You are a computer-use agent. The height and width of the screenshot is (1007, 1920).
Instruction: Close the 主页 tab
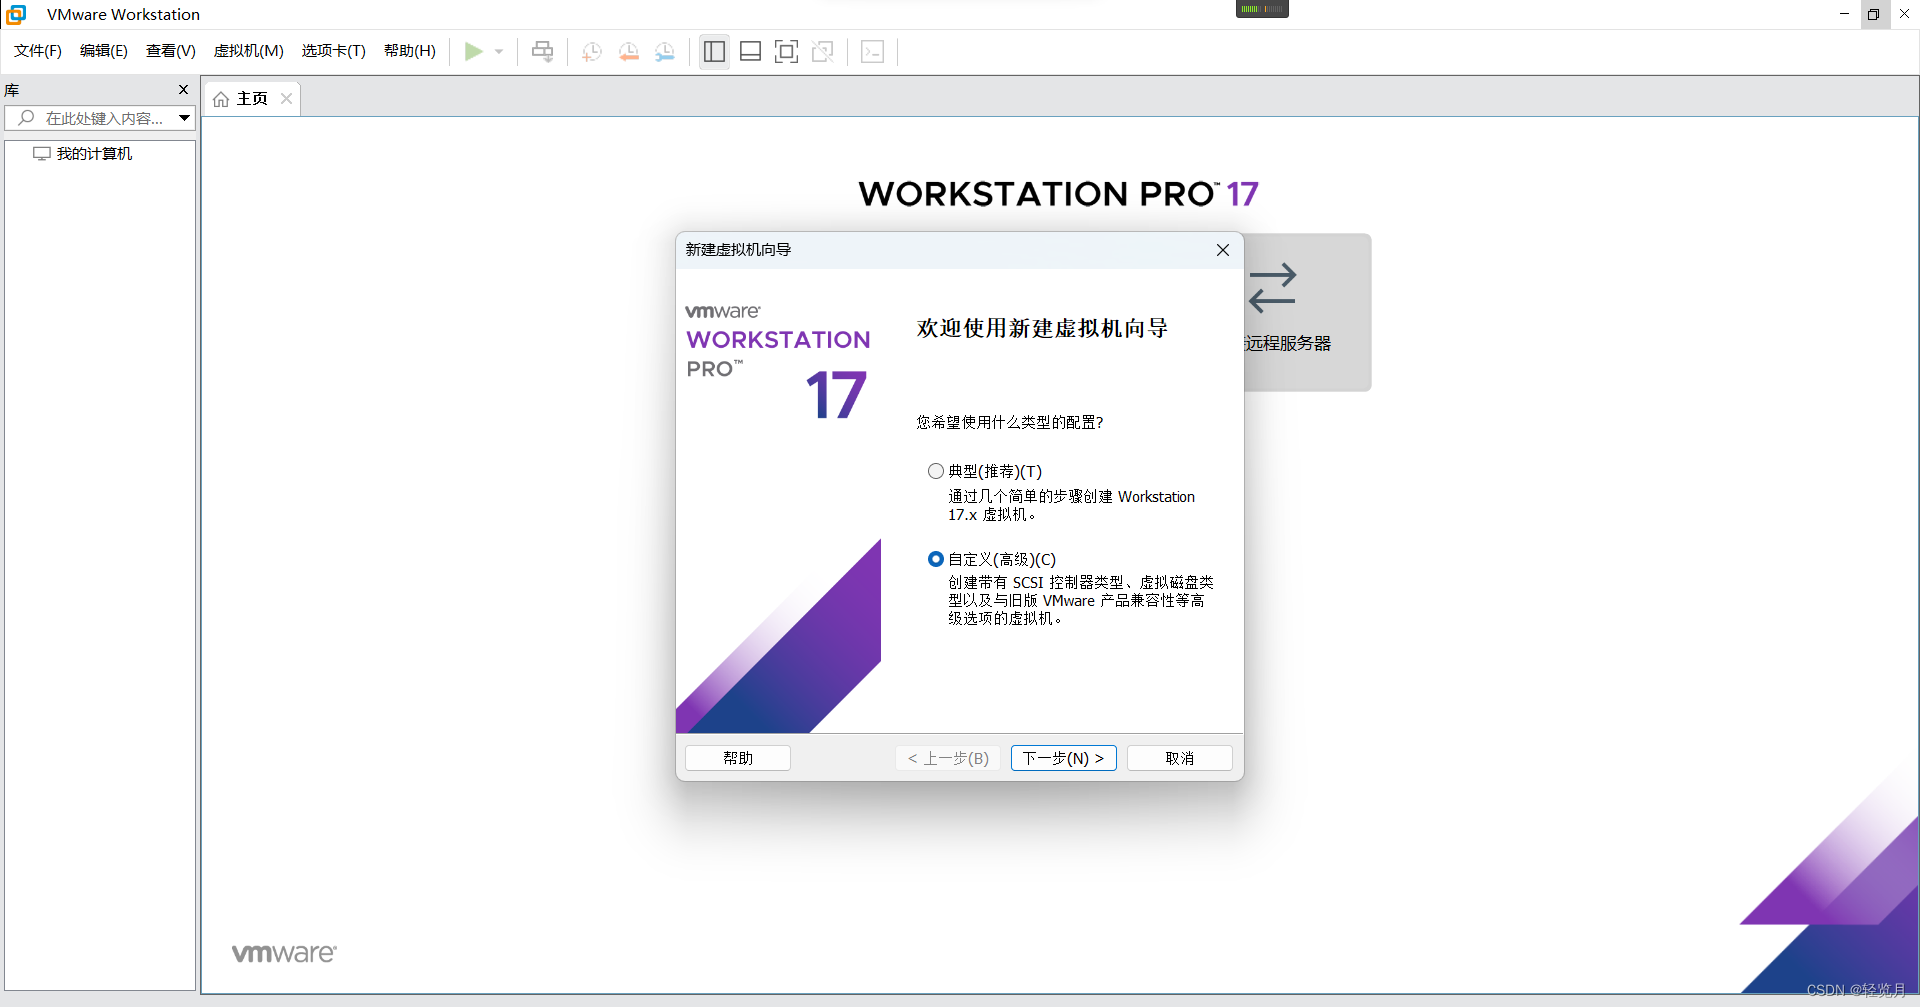[286, 98]
